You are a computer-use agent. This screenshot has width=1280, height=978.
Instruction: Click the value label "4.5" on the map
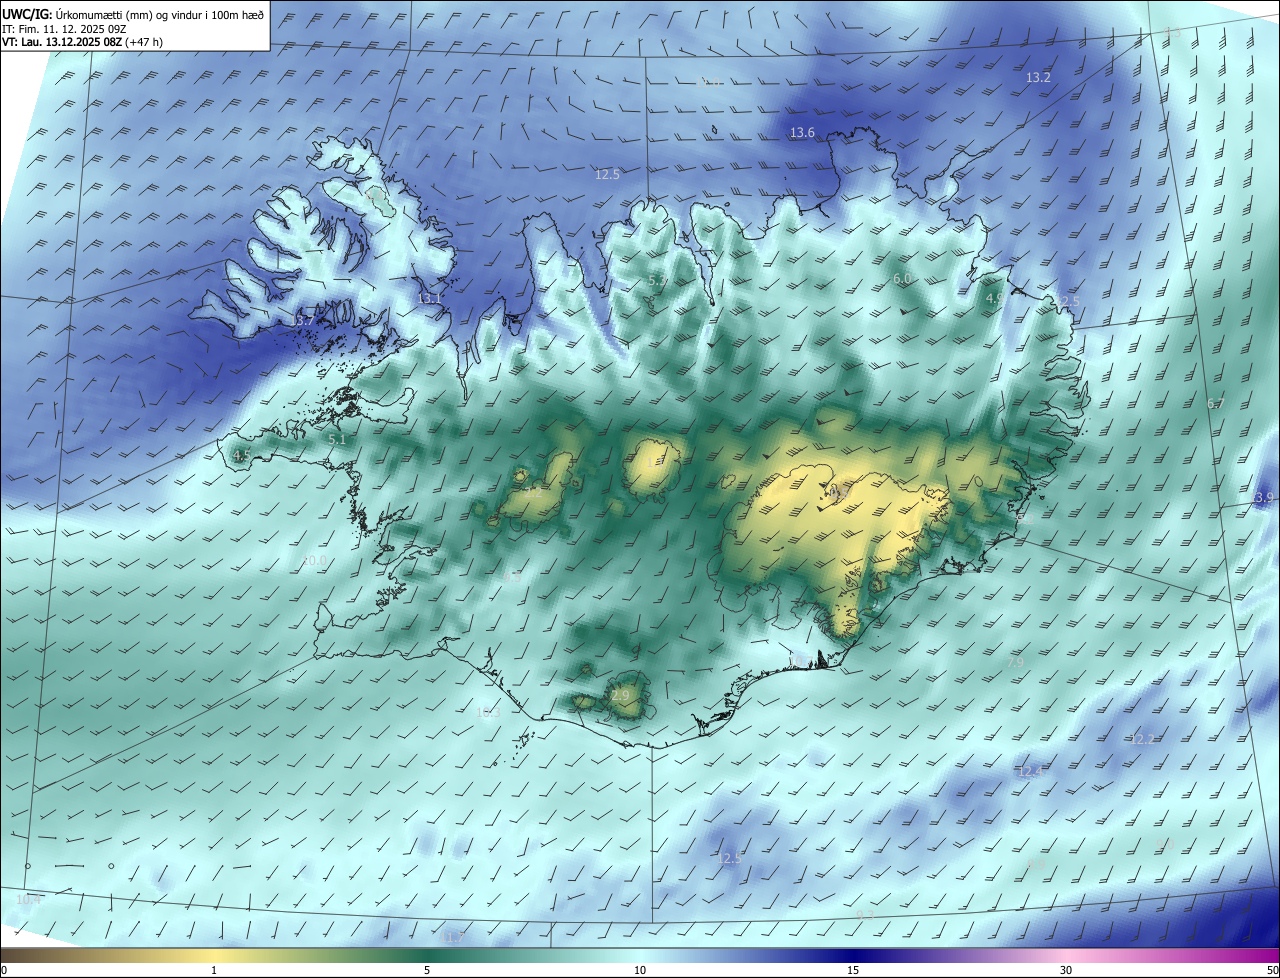pyautogui.click(x=241, y=455)
